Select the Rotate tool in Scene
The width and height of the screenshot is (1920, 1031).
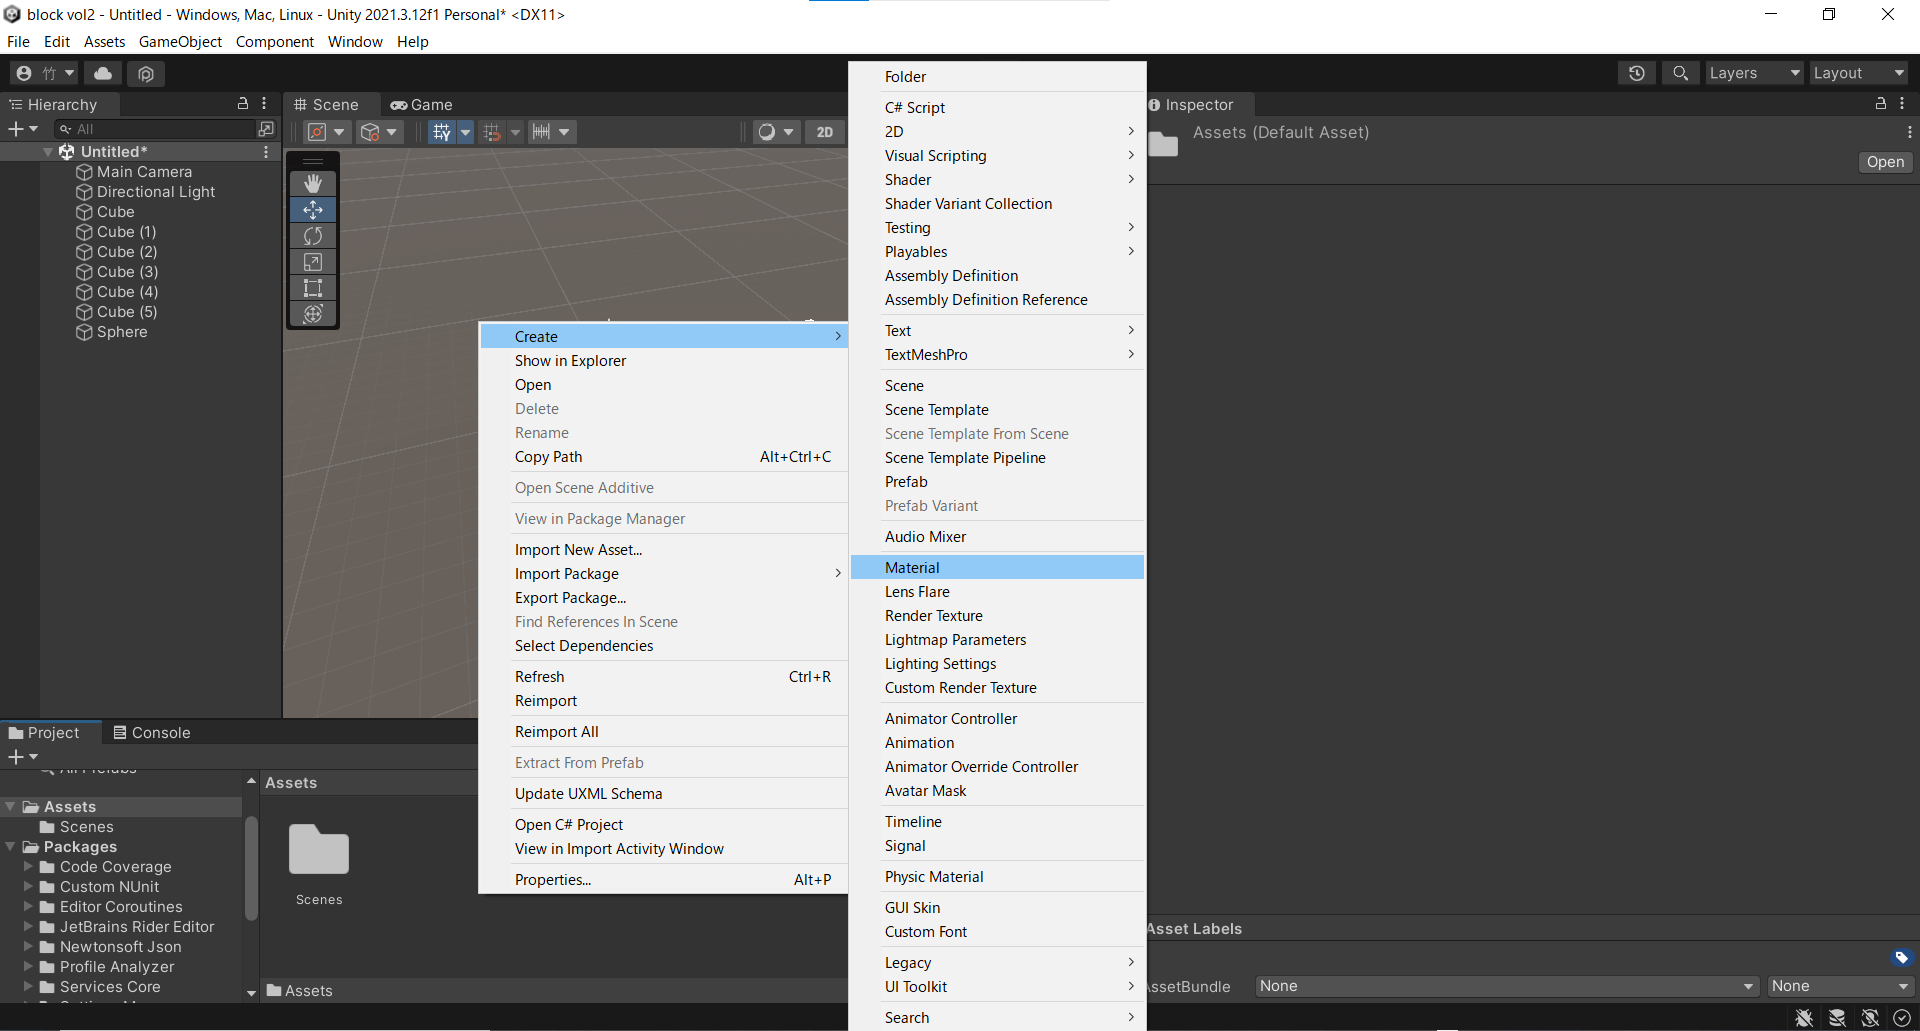pyautogui.click(x=313, y=236)
